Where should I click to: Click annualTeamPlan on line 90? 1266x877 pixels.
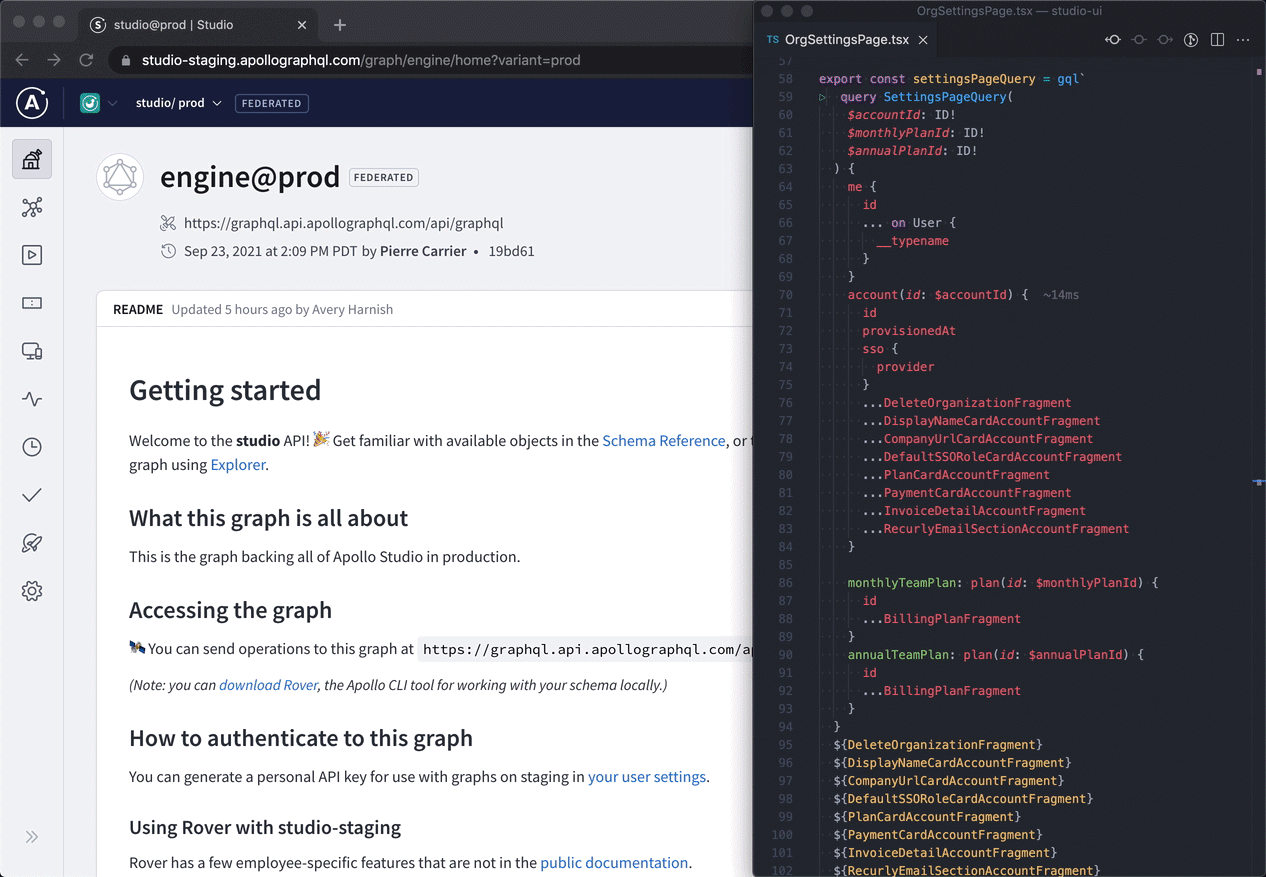point(898,655)
